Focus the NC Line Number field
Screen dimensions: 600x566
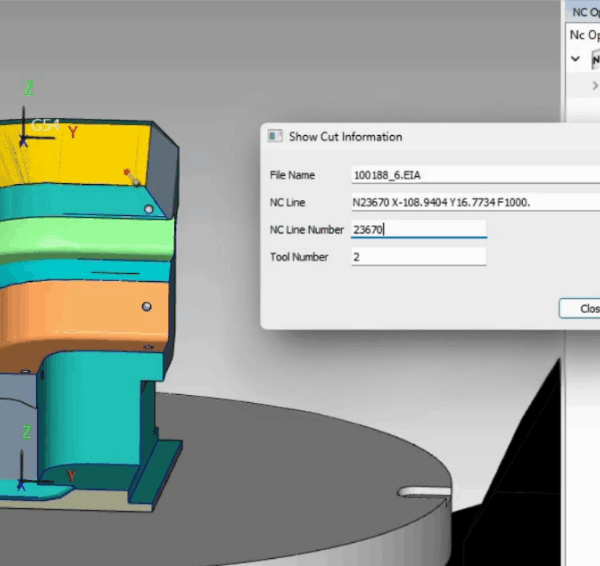click(x=418, y=230)
